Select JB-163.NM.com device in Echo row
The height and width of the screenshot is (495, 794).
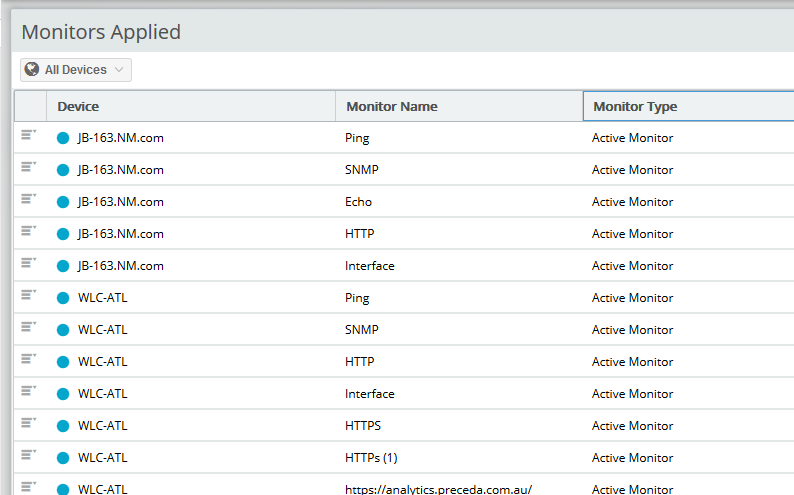[121, 202]
